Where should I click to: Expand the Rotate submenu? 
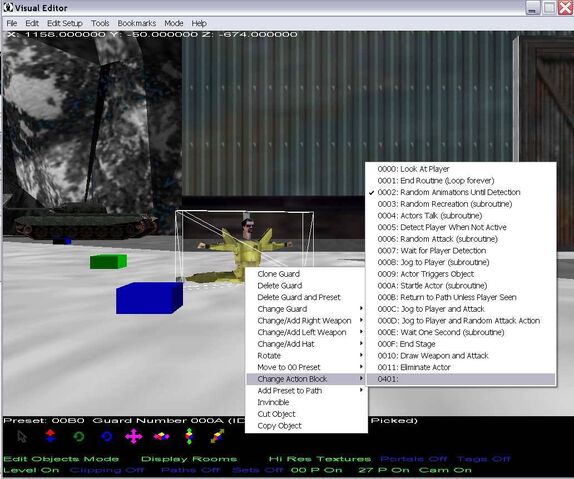click(306, 356)
